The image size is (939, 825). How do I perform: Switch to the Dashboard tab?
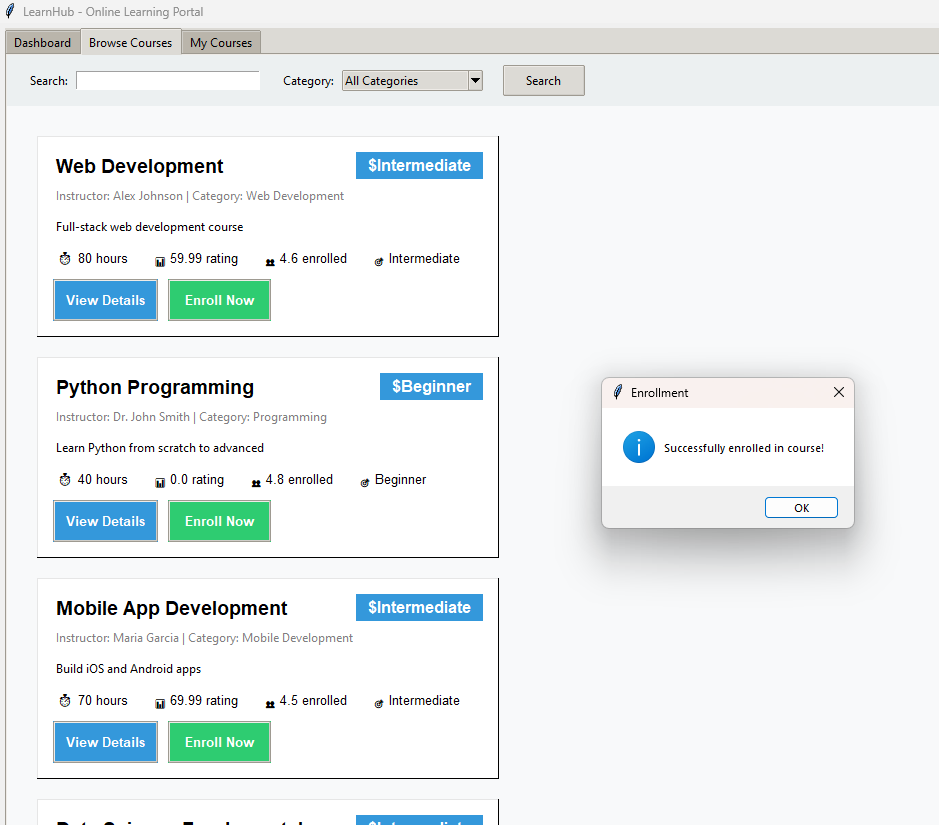tap(42, 43)
